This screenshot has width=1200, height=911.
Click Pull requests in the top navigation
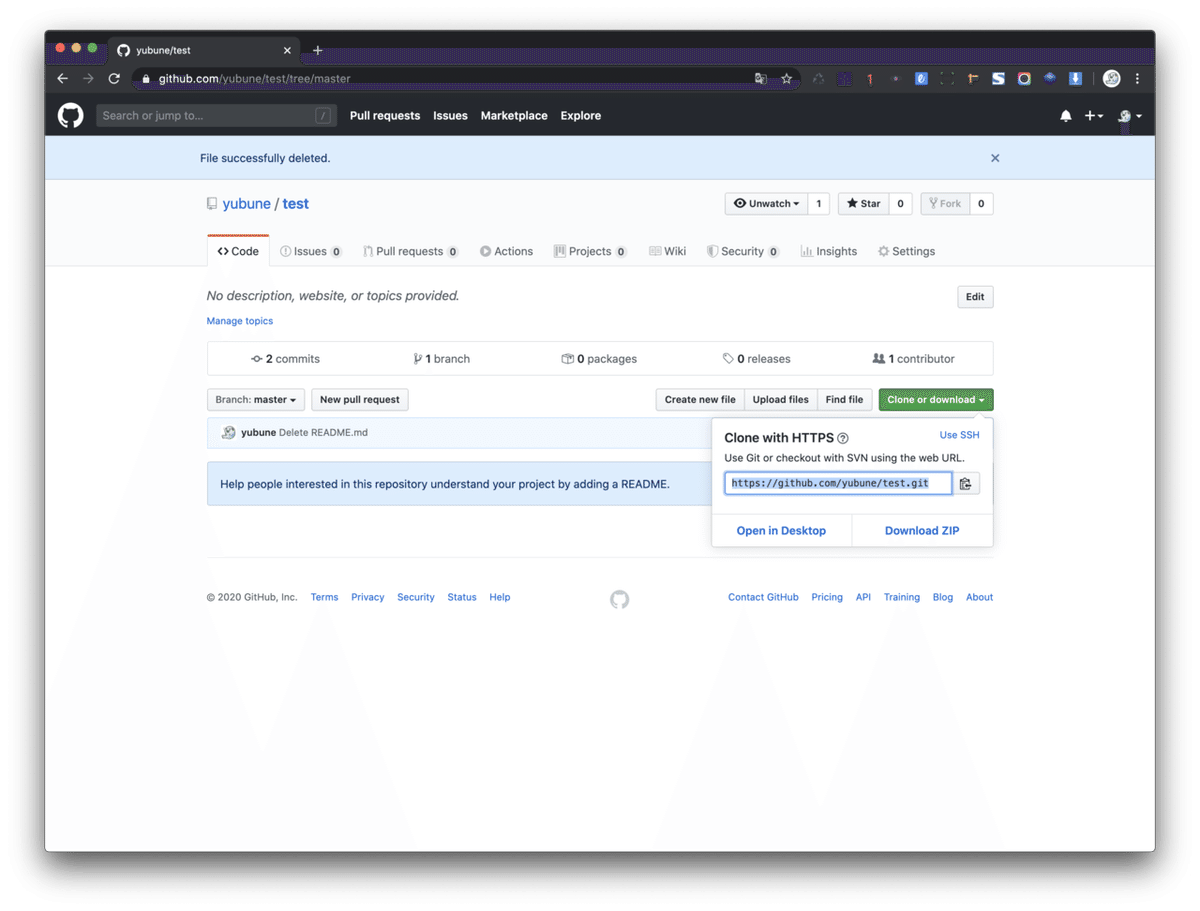click(x=385, y=116)
